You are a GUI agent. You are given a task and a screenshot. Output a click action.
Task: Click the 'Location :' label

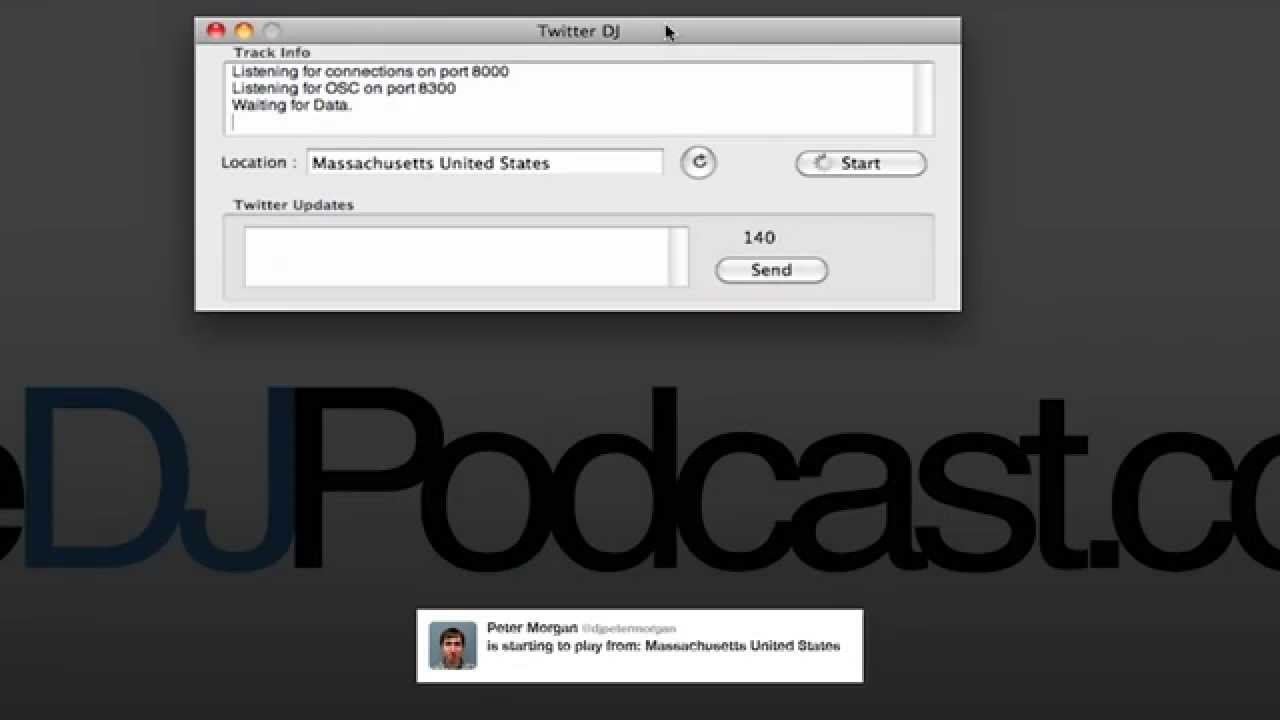coord(259,163)
